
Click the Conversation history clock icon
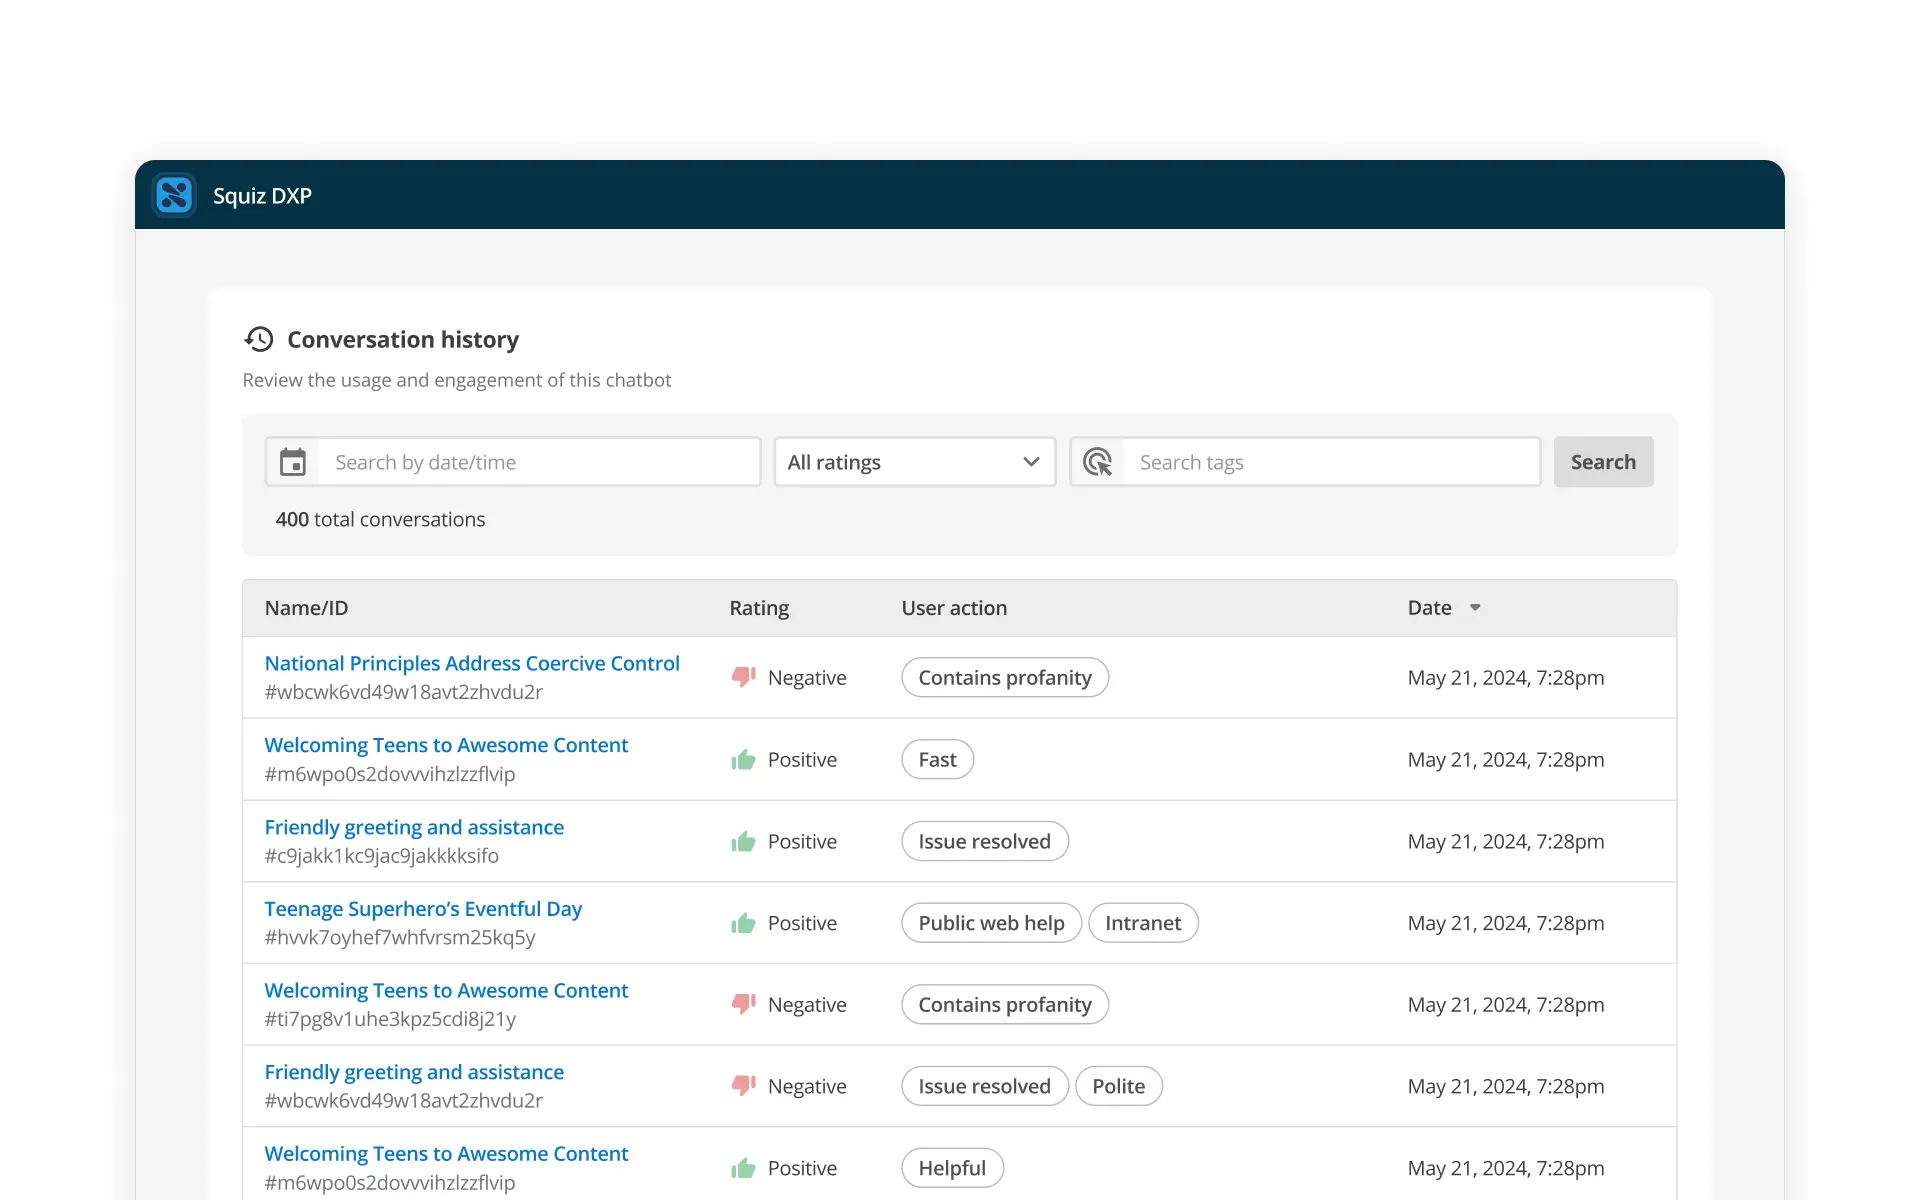pyautogui.click(x=259, y=340)
